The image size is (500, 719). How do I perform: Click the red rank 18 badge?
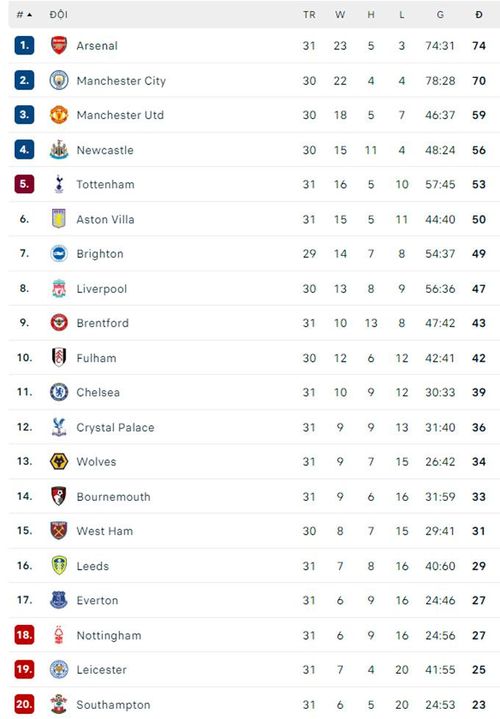(24, 635)
